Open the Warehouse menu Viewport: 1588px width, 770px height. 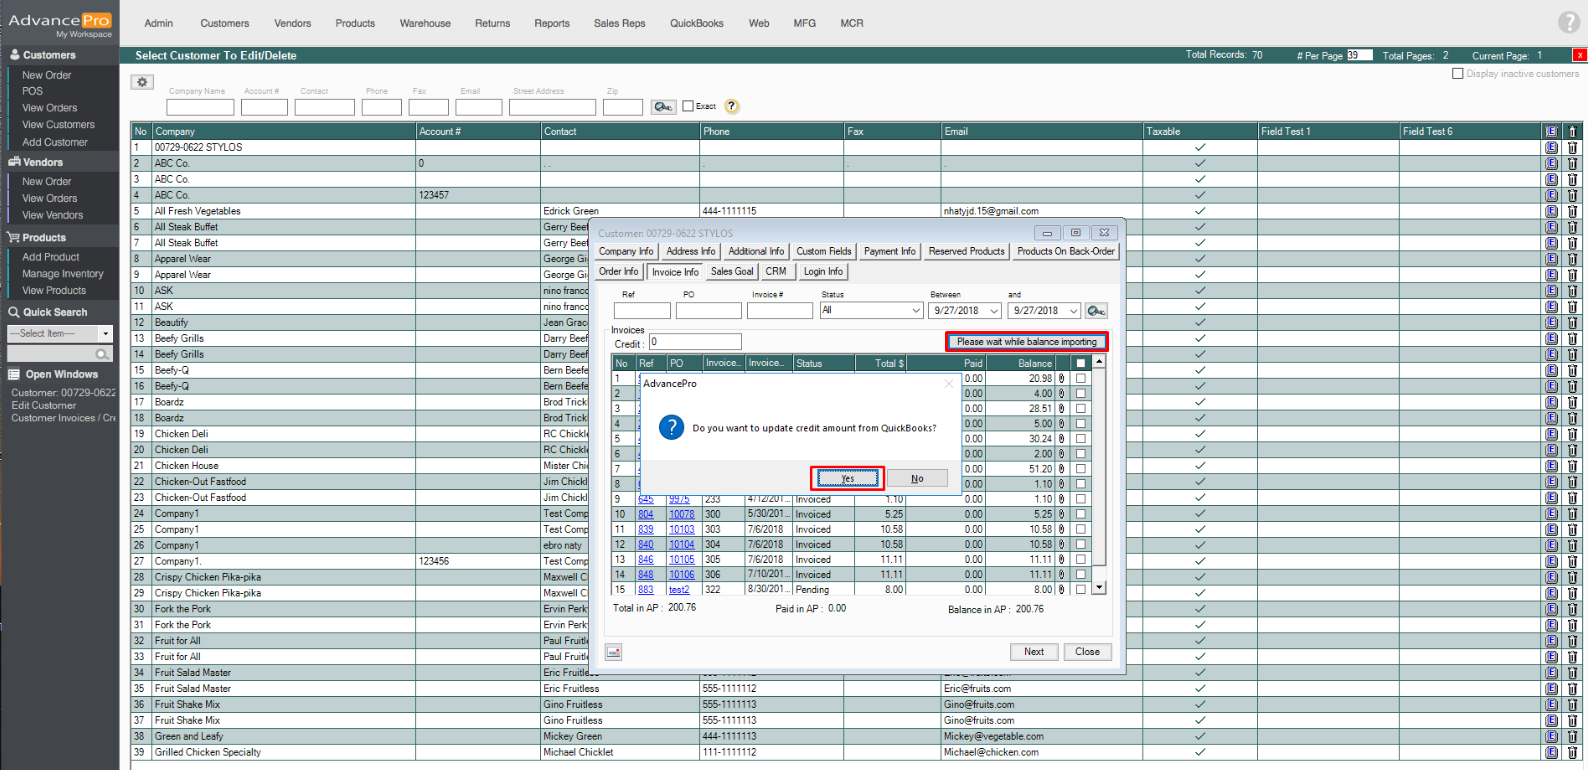coord(425,23)
